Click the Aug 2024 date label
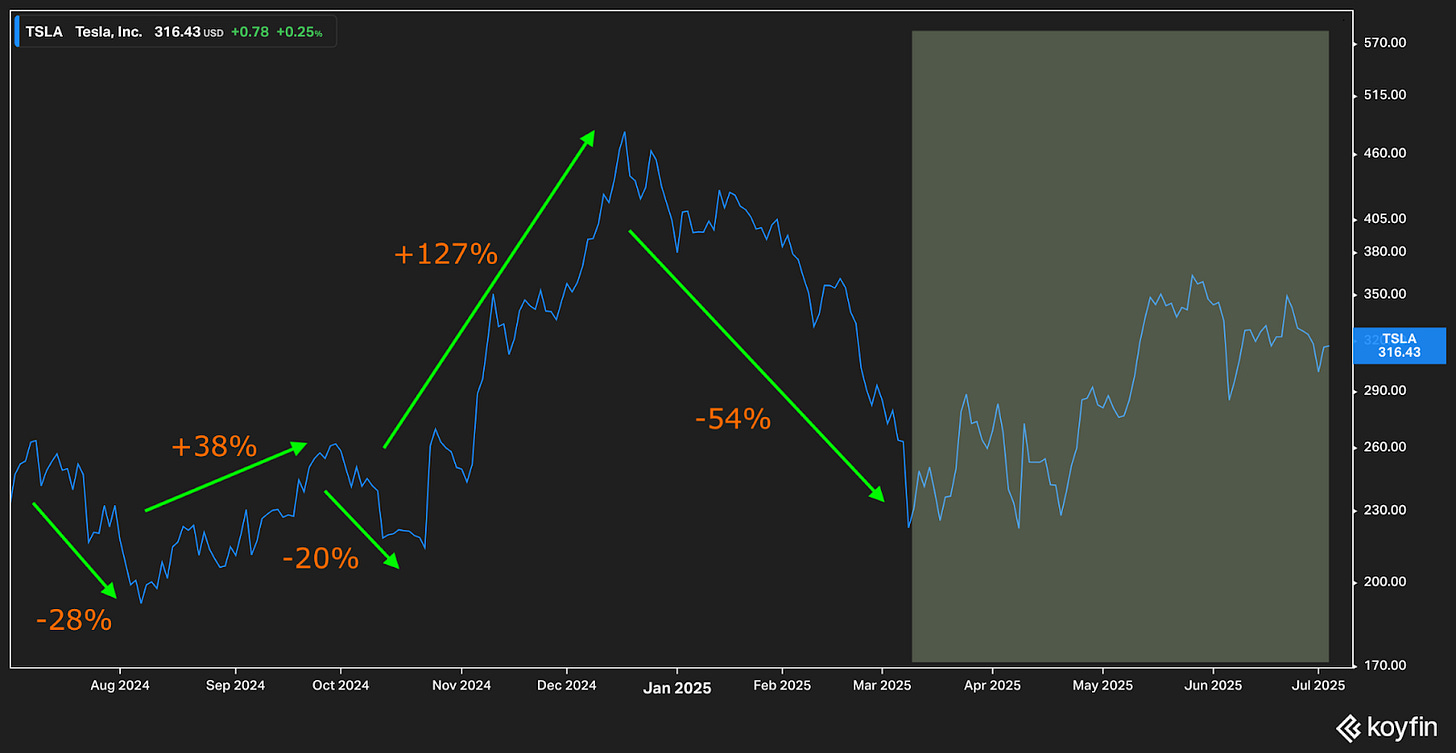1456x753 pixels. tap(120, 686)
